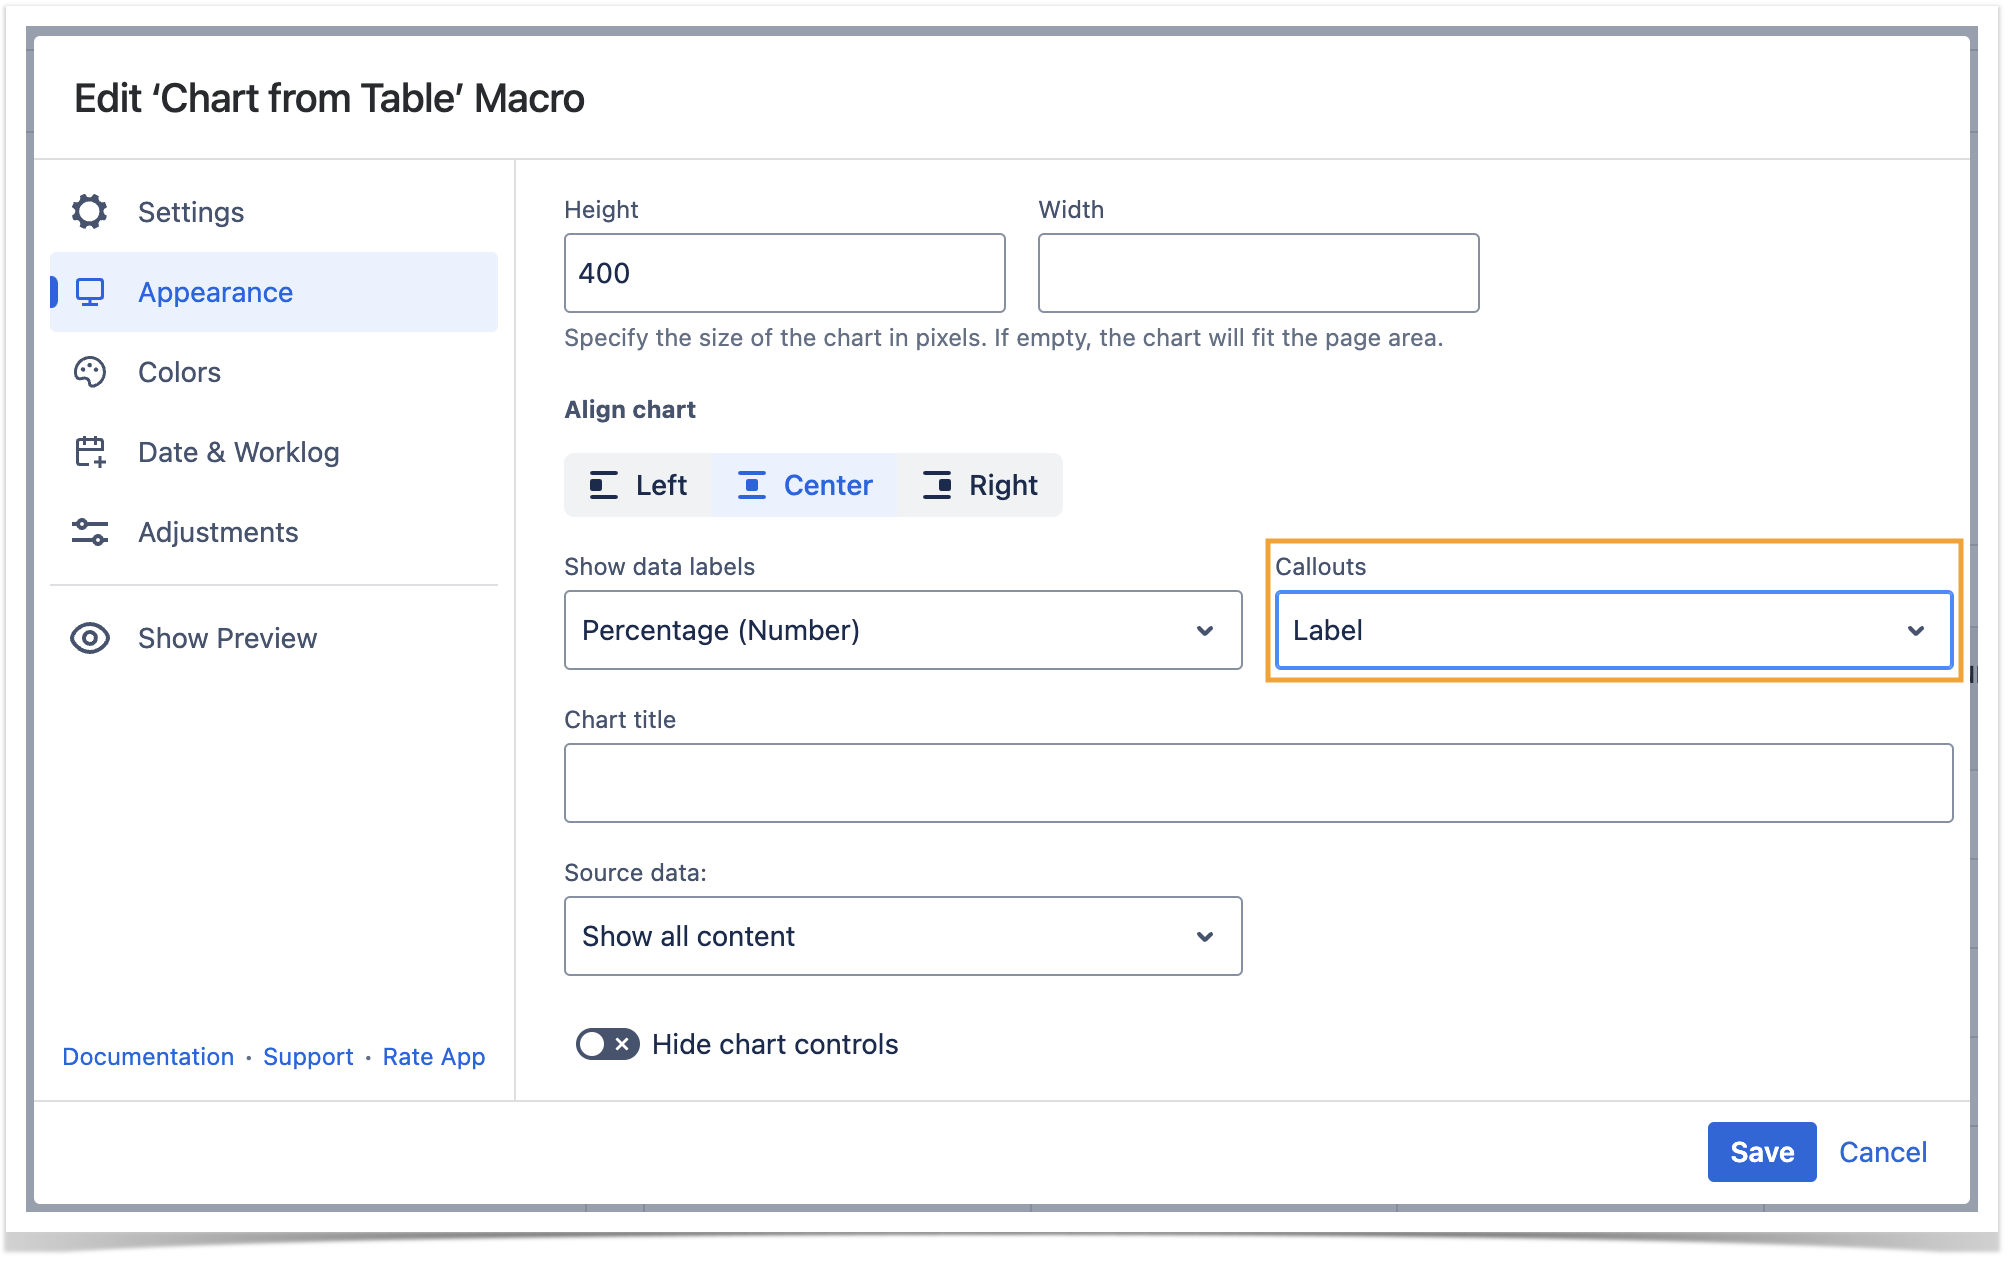Open Show data labels dropdown
This screenshot has height=1261, width=2012.
click(x=902, y=630)
